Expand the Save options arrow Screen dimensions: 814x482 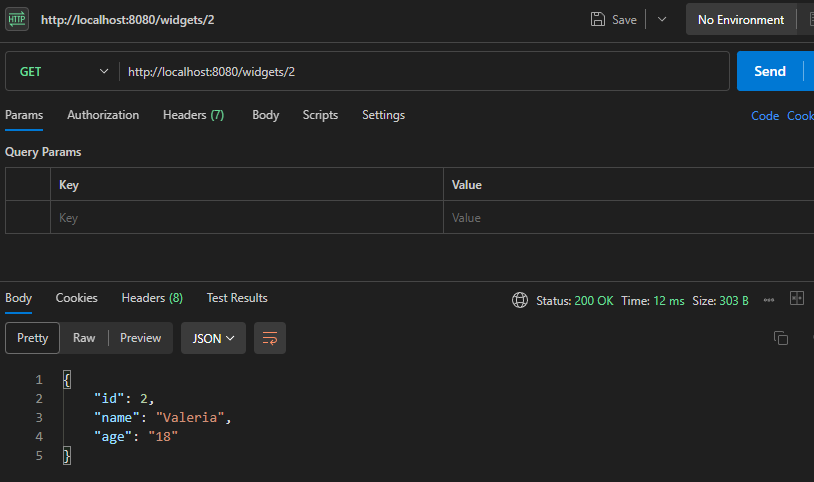661,20
